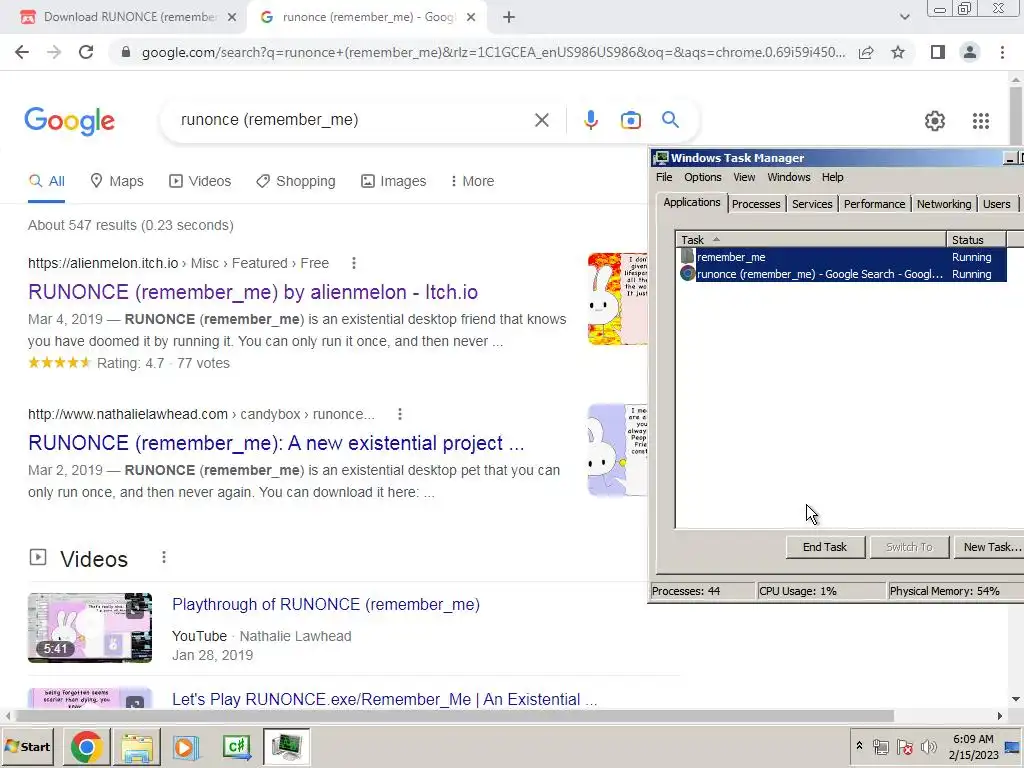Expand the More search filters

(472, 182)
